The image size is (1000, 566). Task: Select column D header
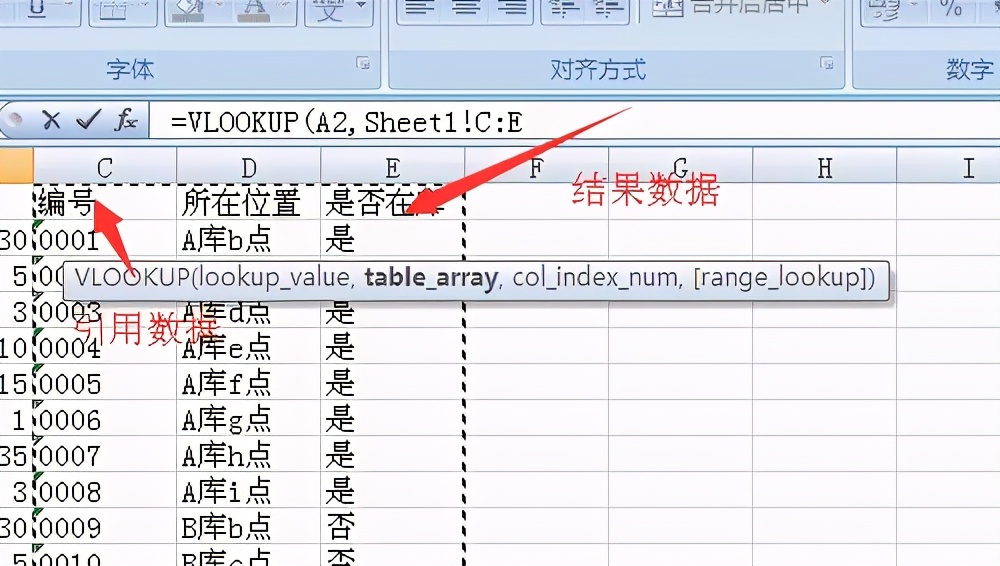[x=249, y=168]
